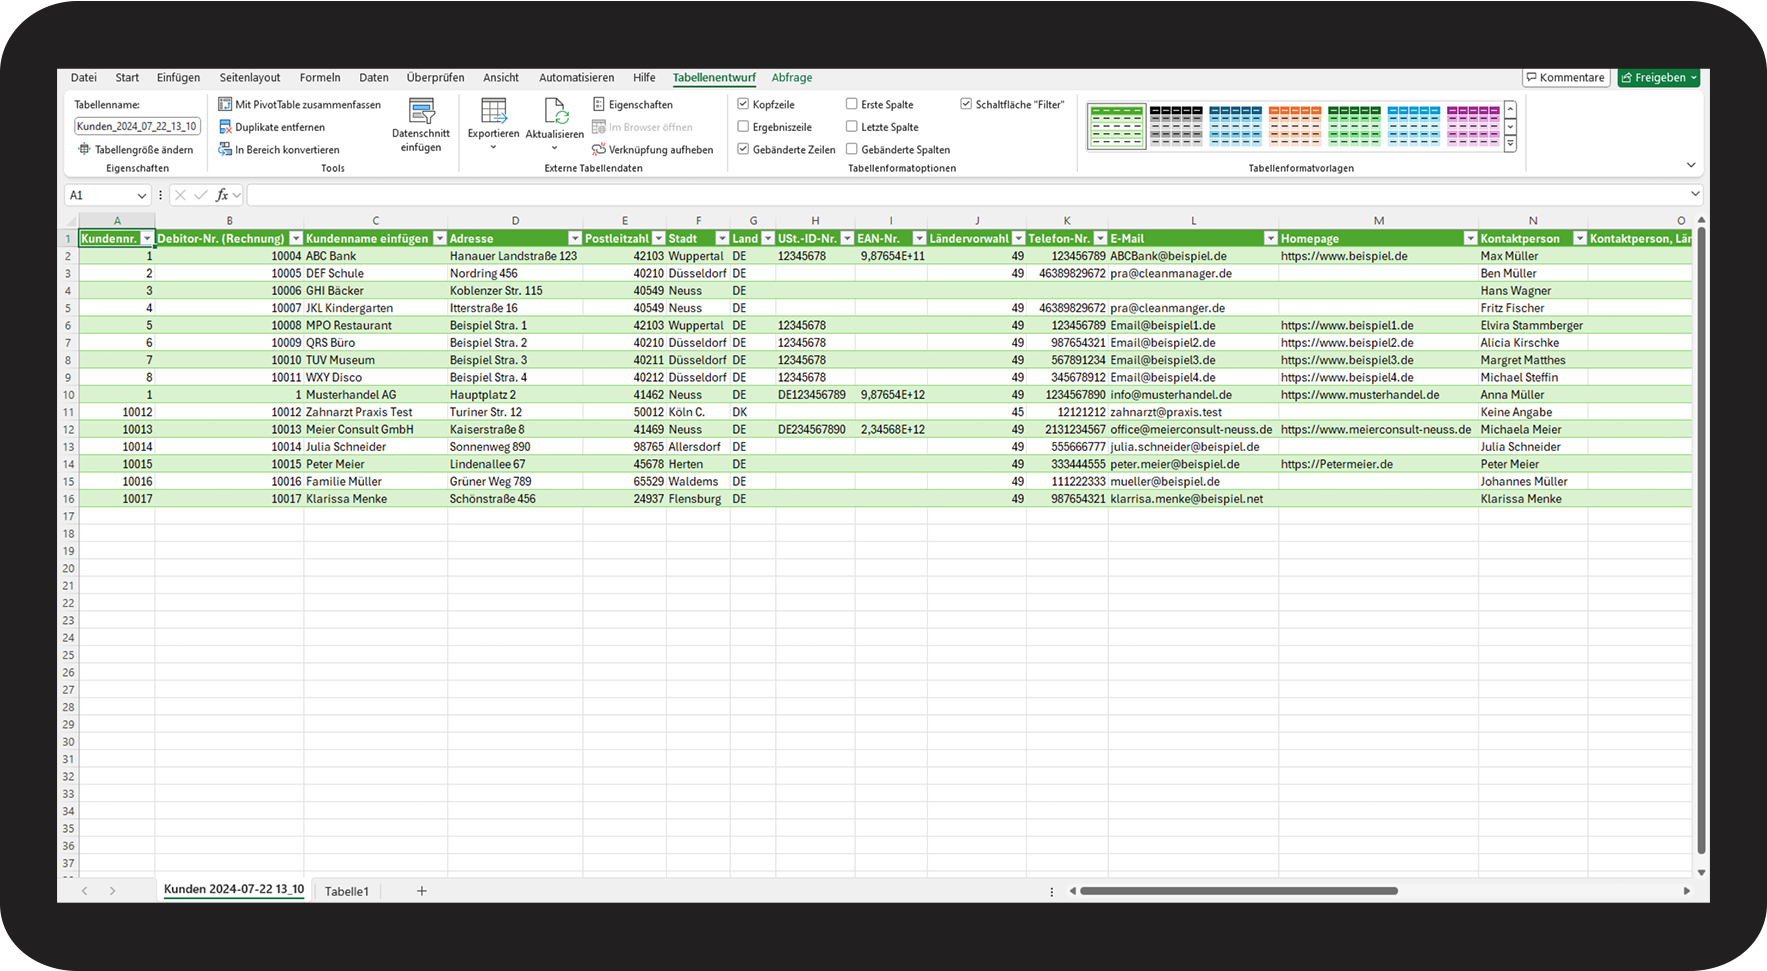Open the Stadt column filter dropdown

tap(722, 239)
